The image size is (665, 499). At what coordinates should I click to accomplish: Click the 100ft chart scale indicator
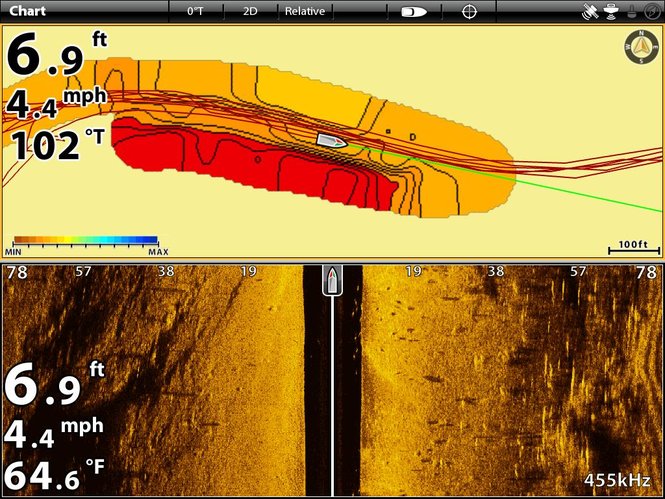pos(631,247)
